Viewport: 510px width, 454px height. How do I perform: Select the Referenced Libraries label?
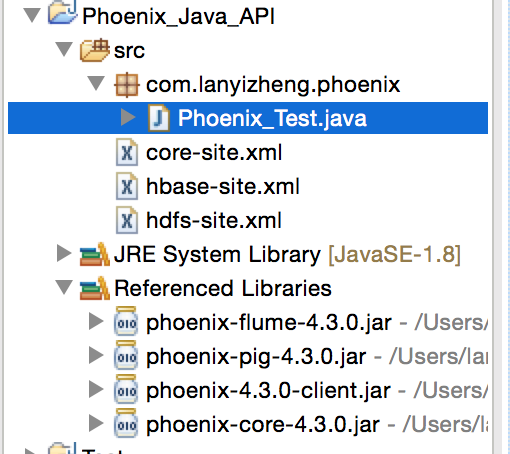223,288
